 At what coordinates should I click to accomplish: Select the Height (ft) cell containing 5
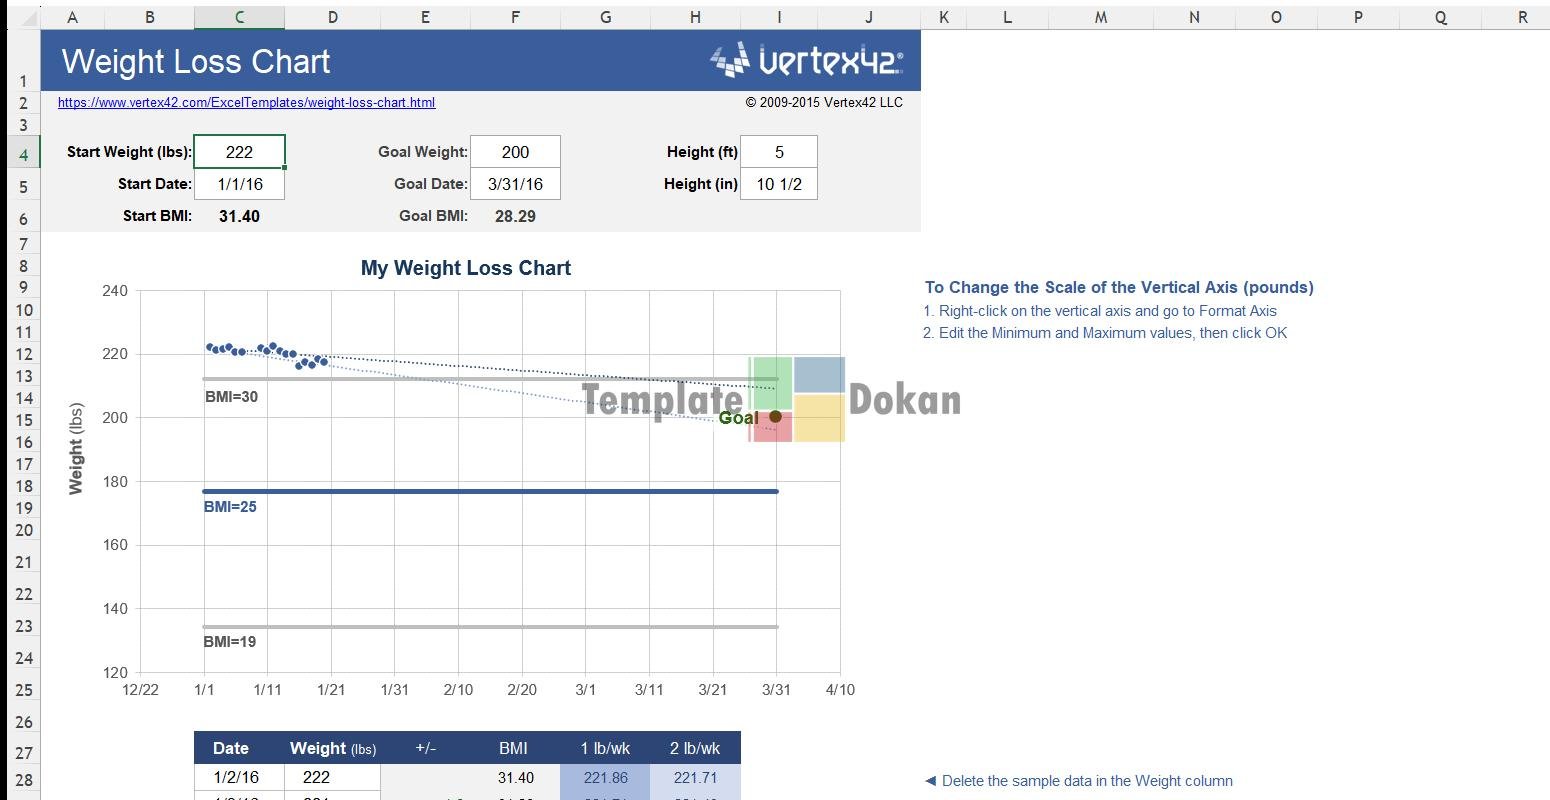[779, 152]
